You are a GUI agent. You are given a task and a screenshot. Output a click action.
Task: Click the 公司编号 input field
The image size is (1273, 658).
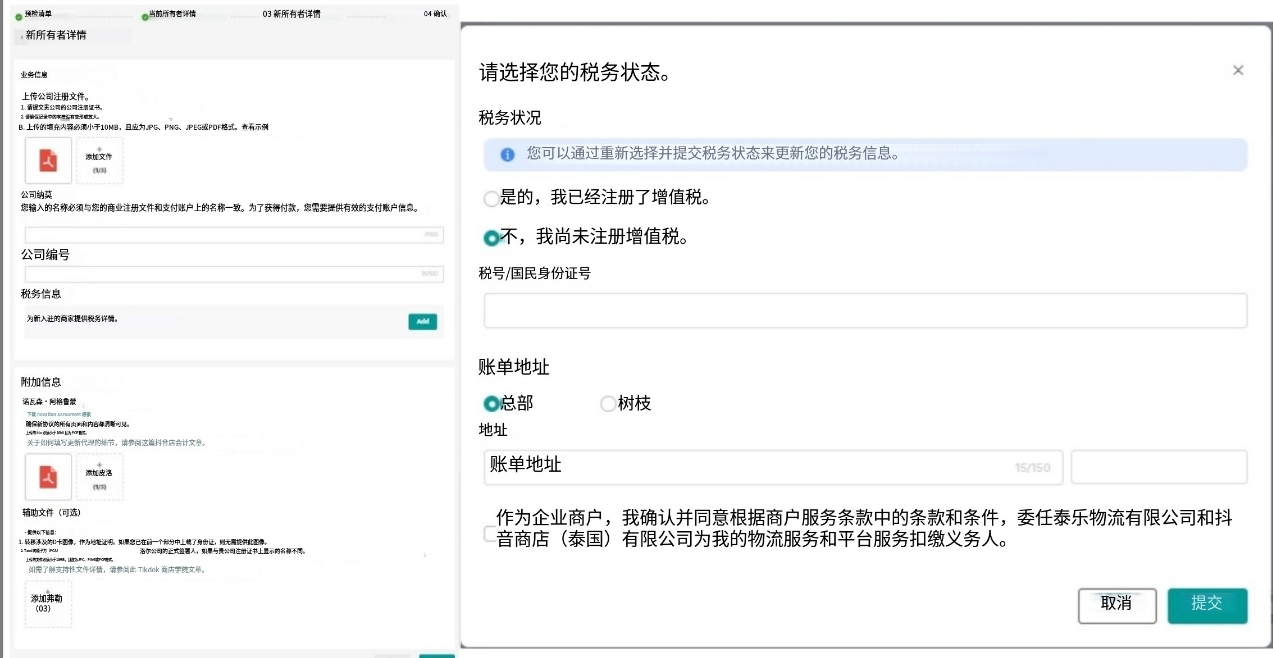(234, 273)
